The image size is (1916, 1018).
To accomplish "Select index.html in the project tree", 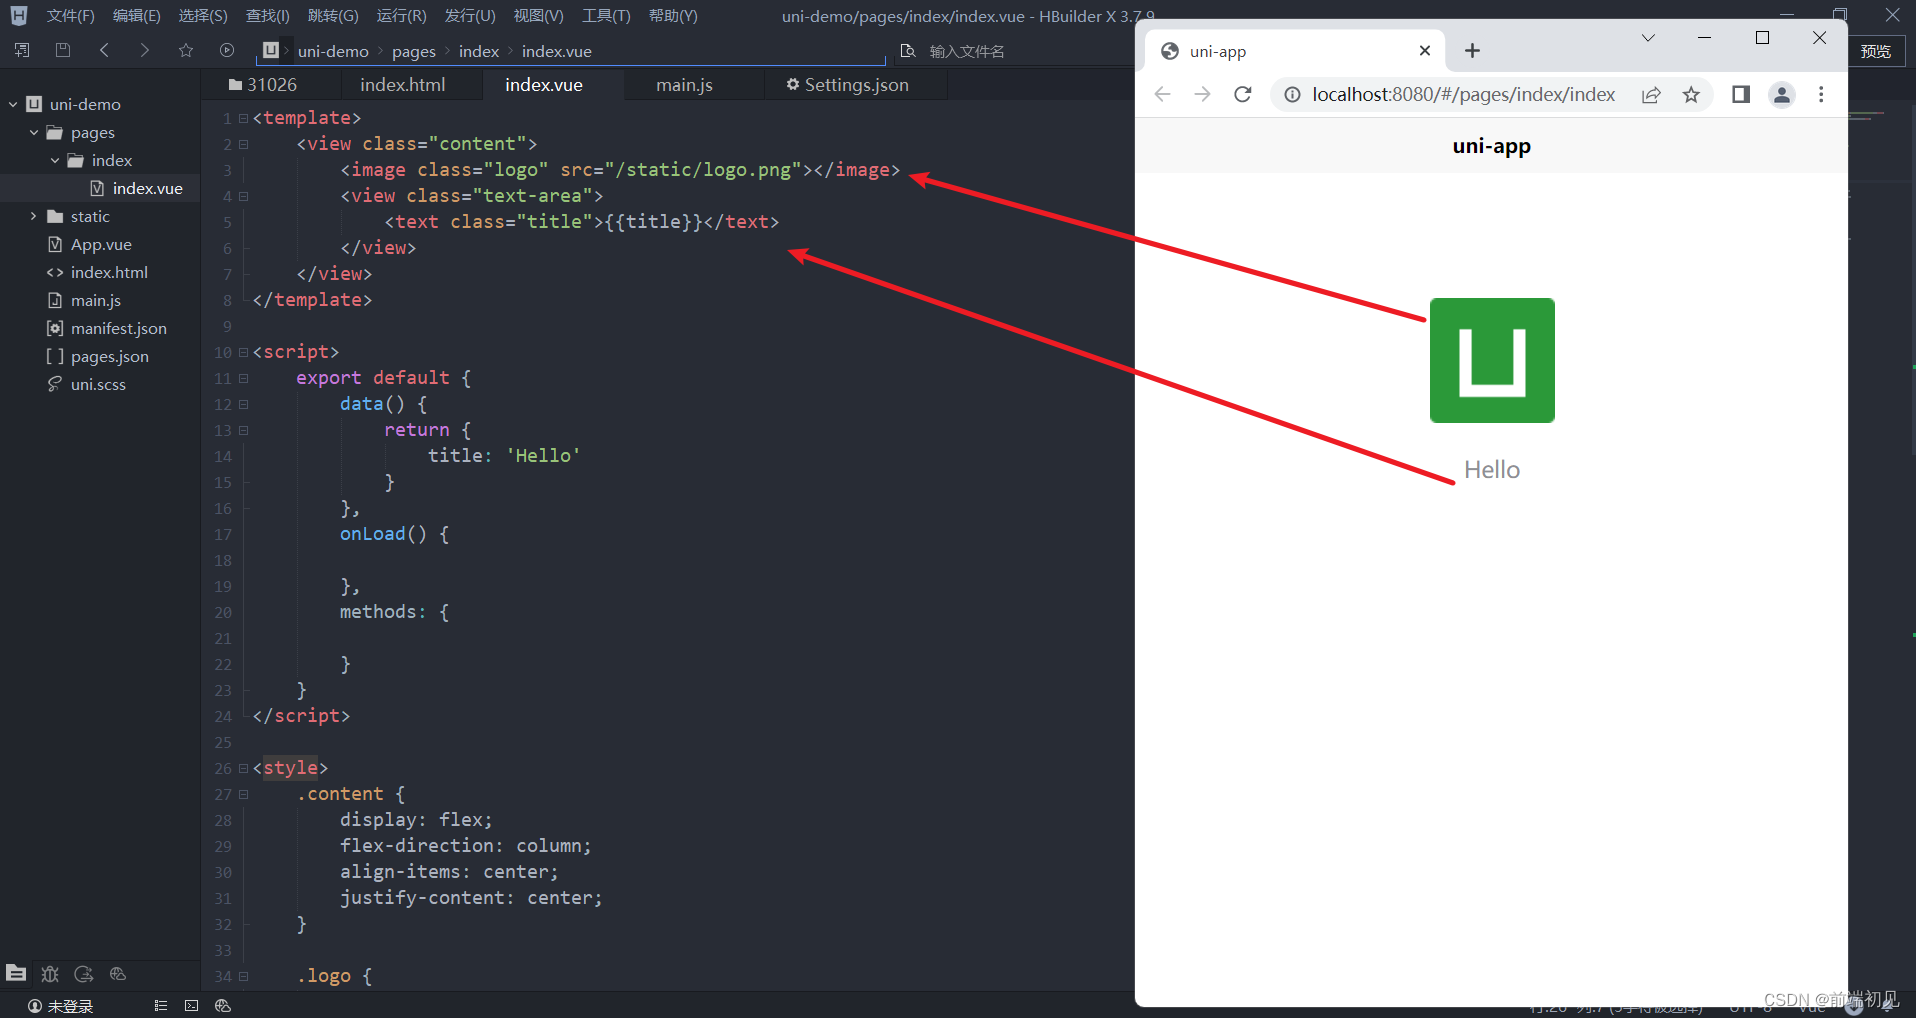I will click(109, 272).
